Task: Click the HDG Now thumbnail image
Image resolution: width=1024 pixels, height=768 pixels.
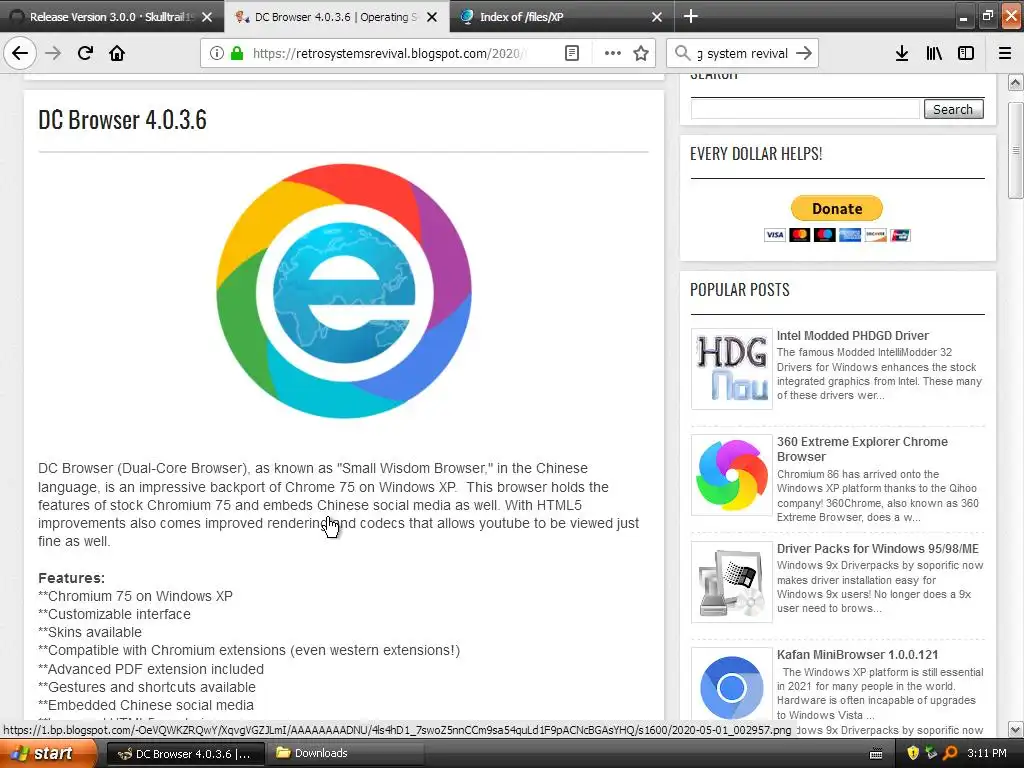Action: [x=731, y=369]
